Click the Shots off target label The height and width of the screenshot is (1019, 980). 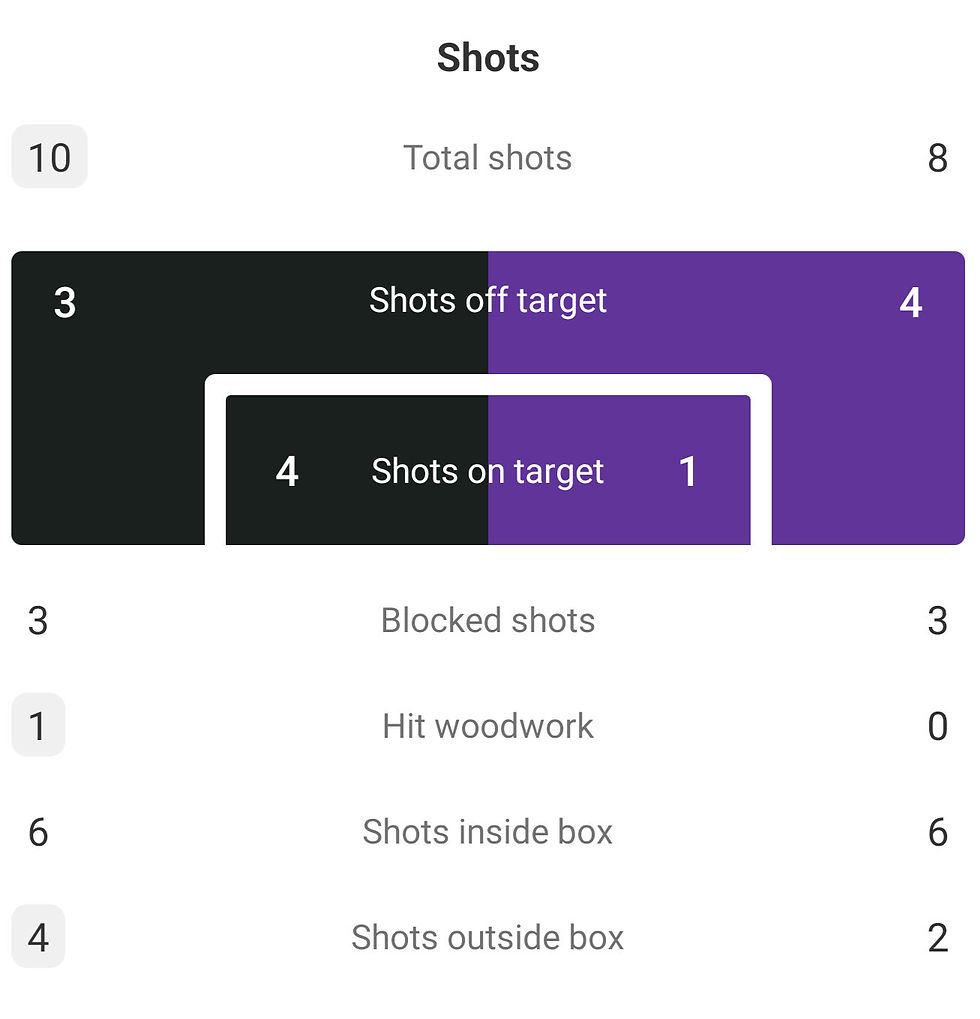point(487,300)
